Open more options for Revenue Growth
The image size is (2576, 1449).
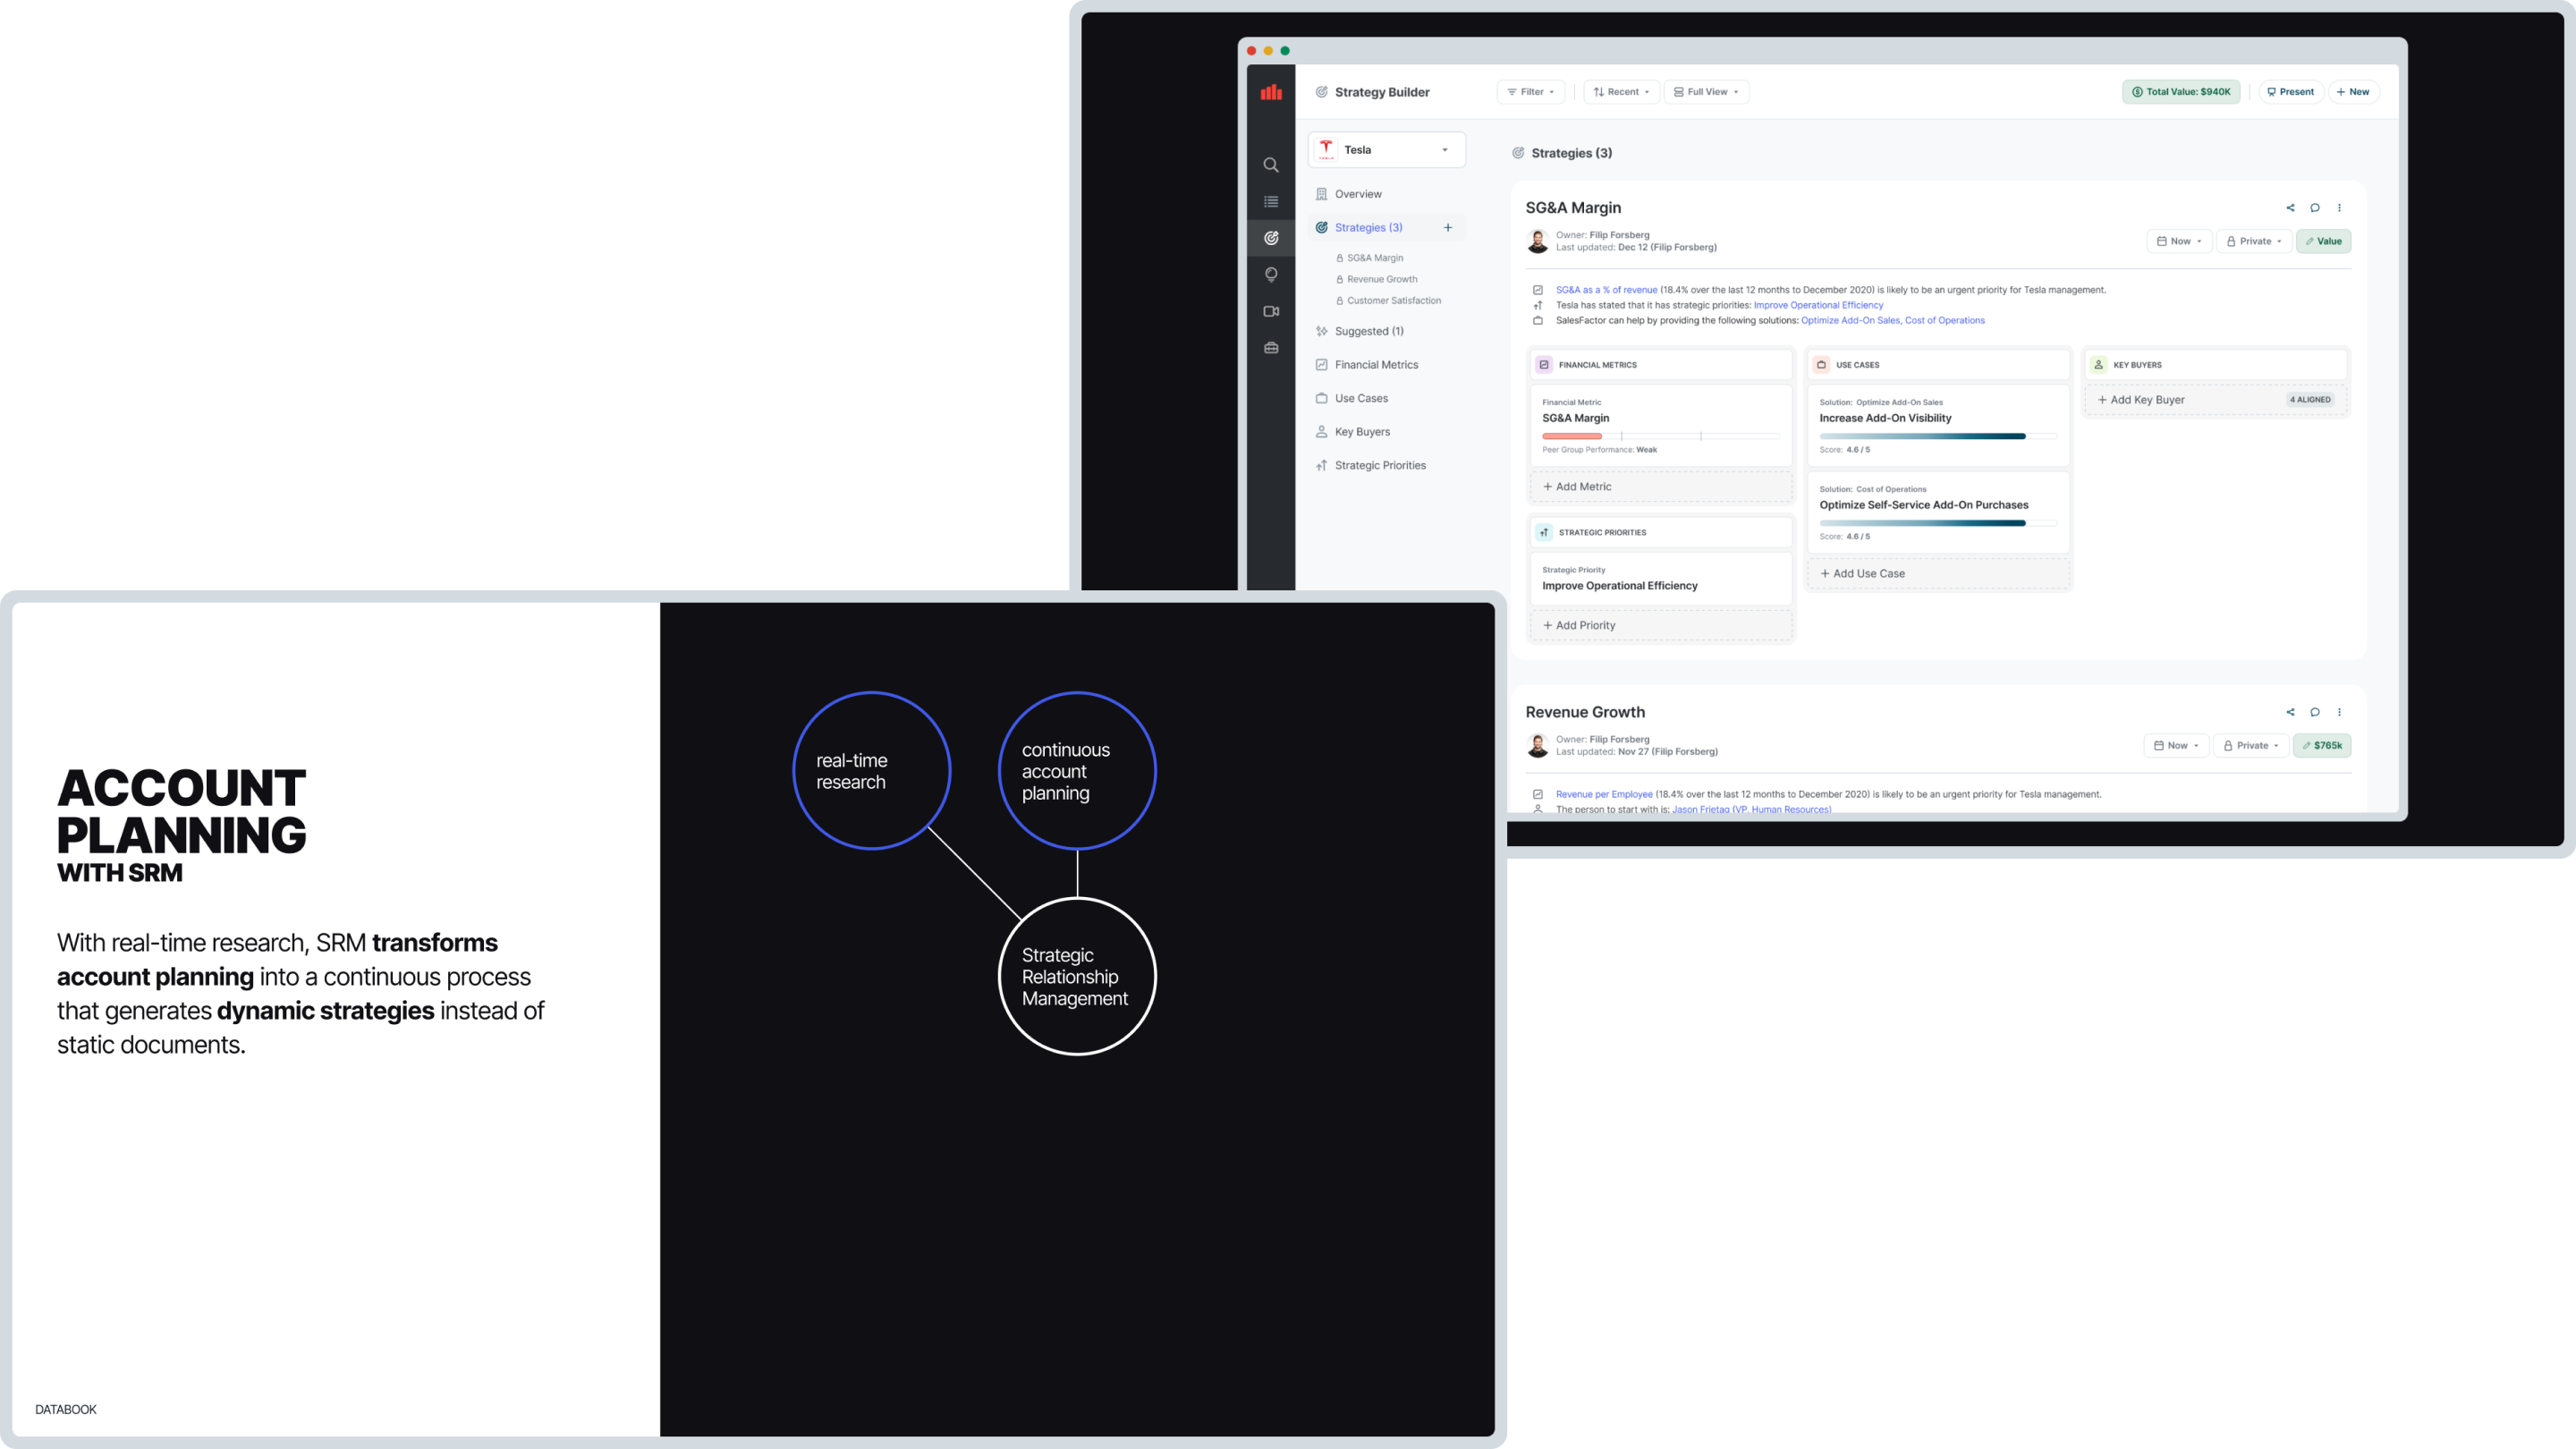(2339, 712)
